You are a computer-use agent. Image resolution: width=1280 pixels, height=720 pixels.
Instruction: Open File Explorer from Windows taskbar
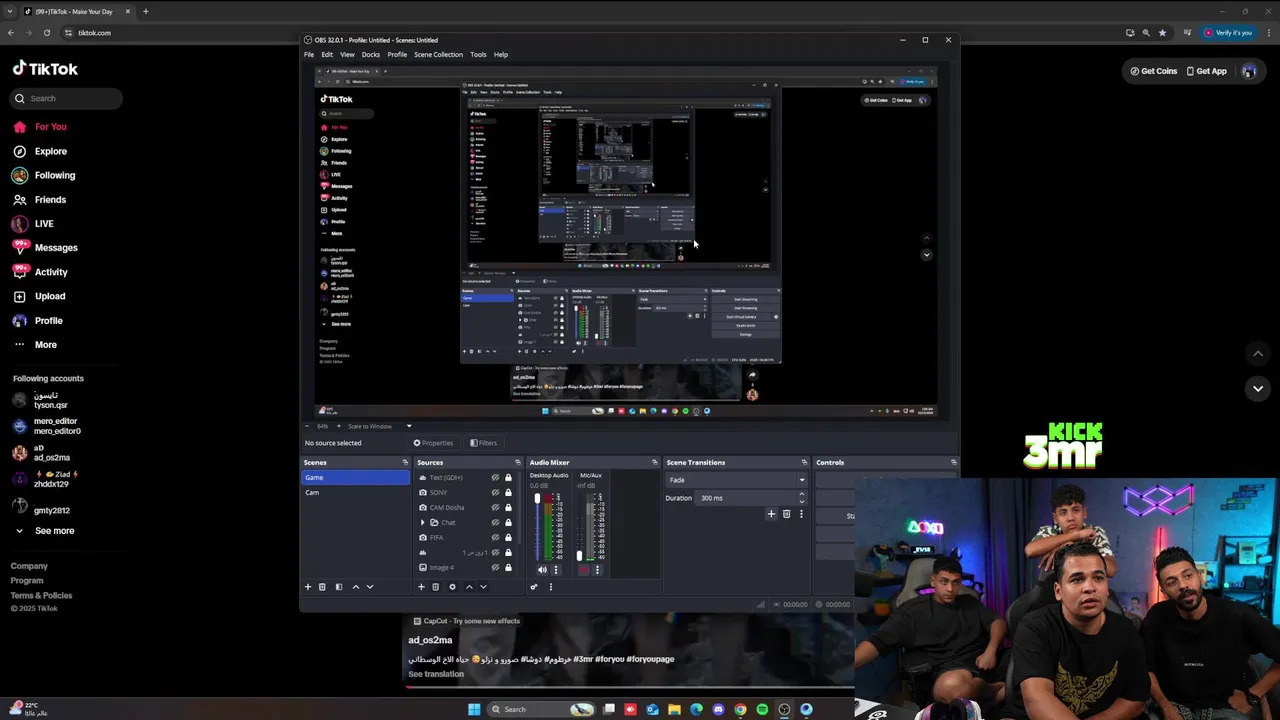point(674,709)
